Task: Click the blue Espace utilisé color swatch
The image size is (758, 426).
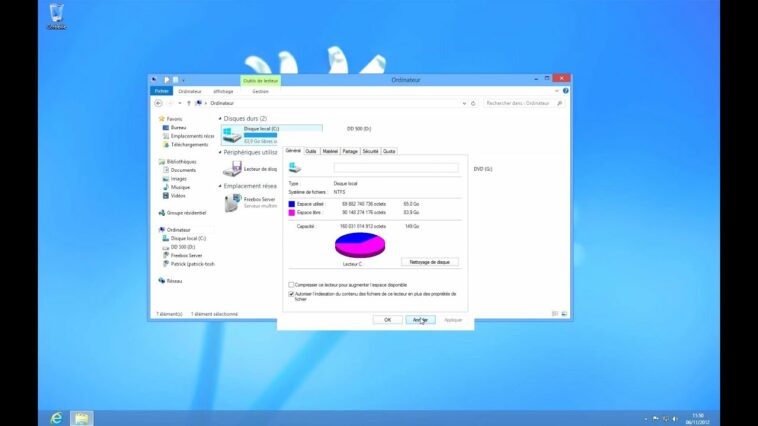Action: [x=291, y=203]
